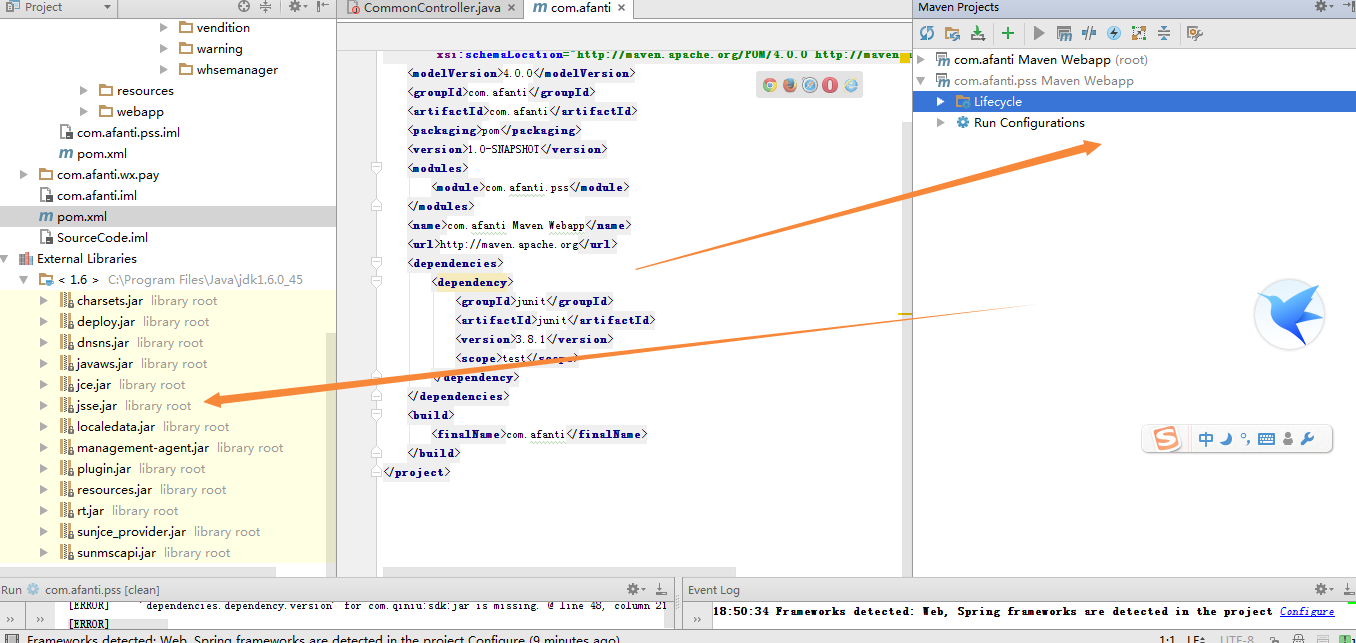Click the blue bird floating widget

click(1290, 316)
